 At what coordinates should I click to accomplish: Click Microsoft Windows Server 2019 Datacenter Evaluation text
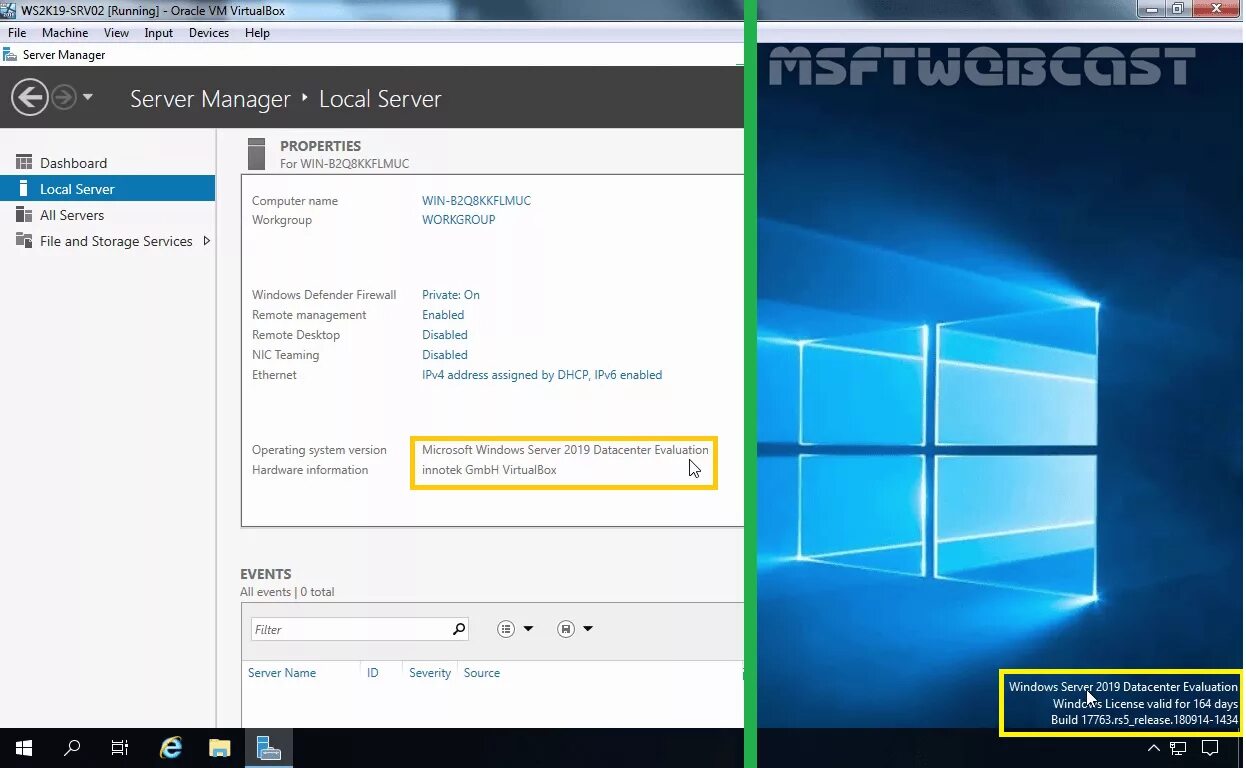coord(565,450)
